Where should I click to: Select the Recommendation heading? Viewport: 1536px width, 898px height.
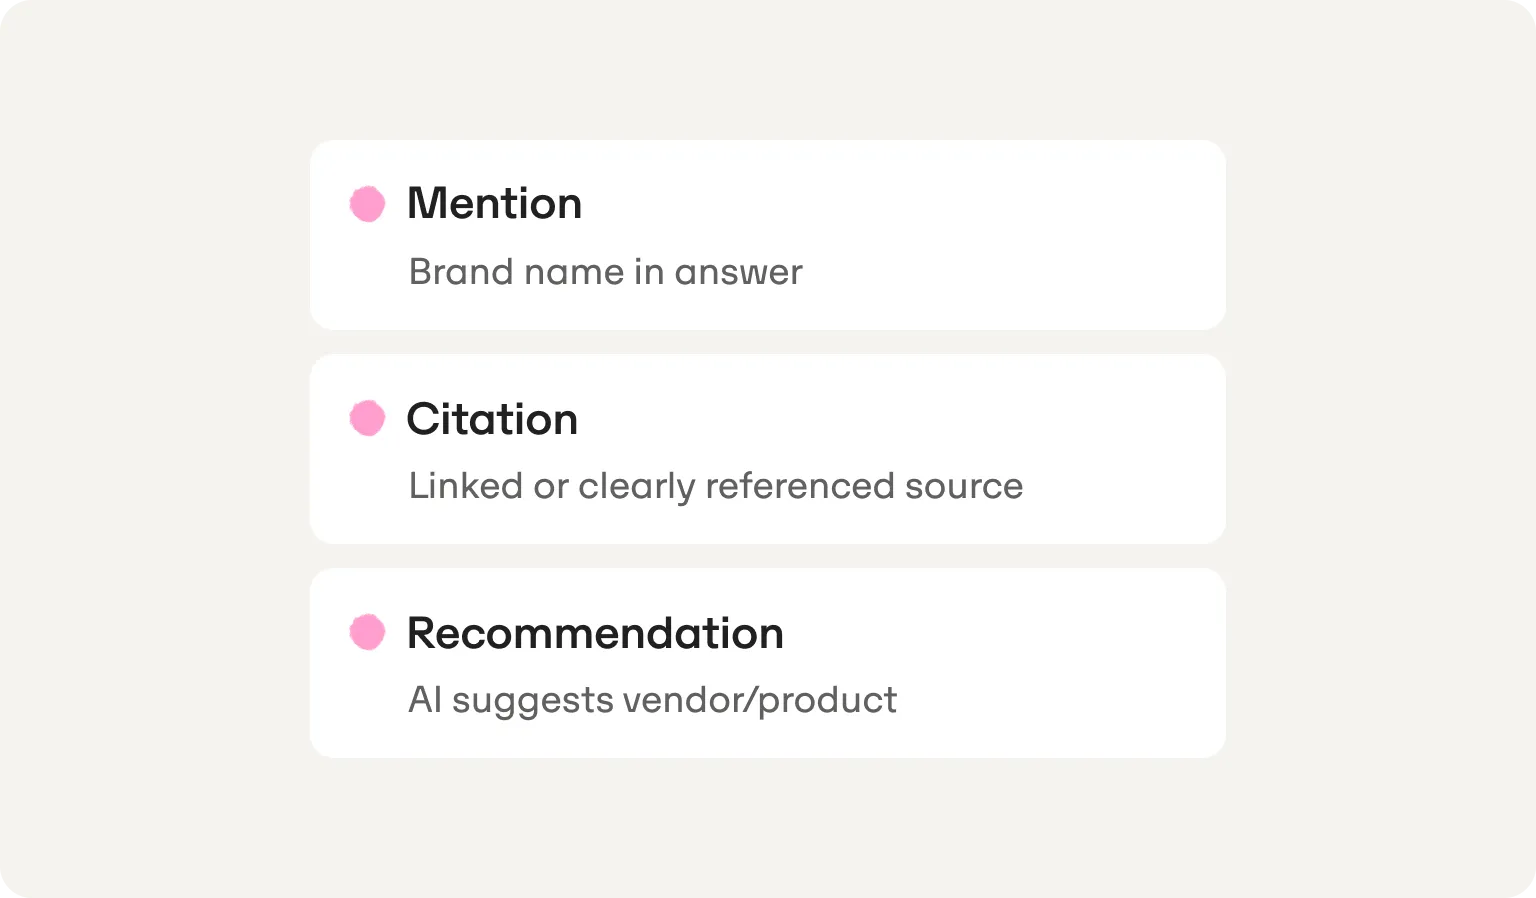click(595, 633)
